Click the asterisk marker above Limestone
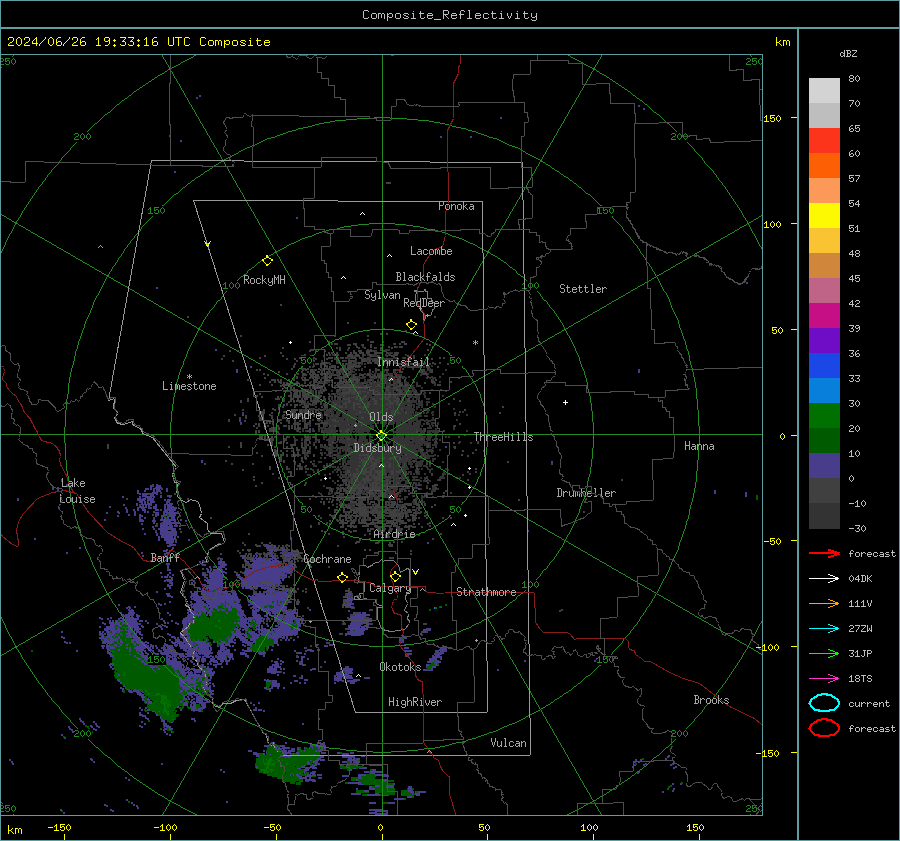Viewport: 900px width, 841px height. [x=189, y=377]
